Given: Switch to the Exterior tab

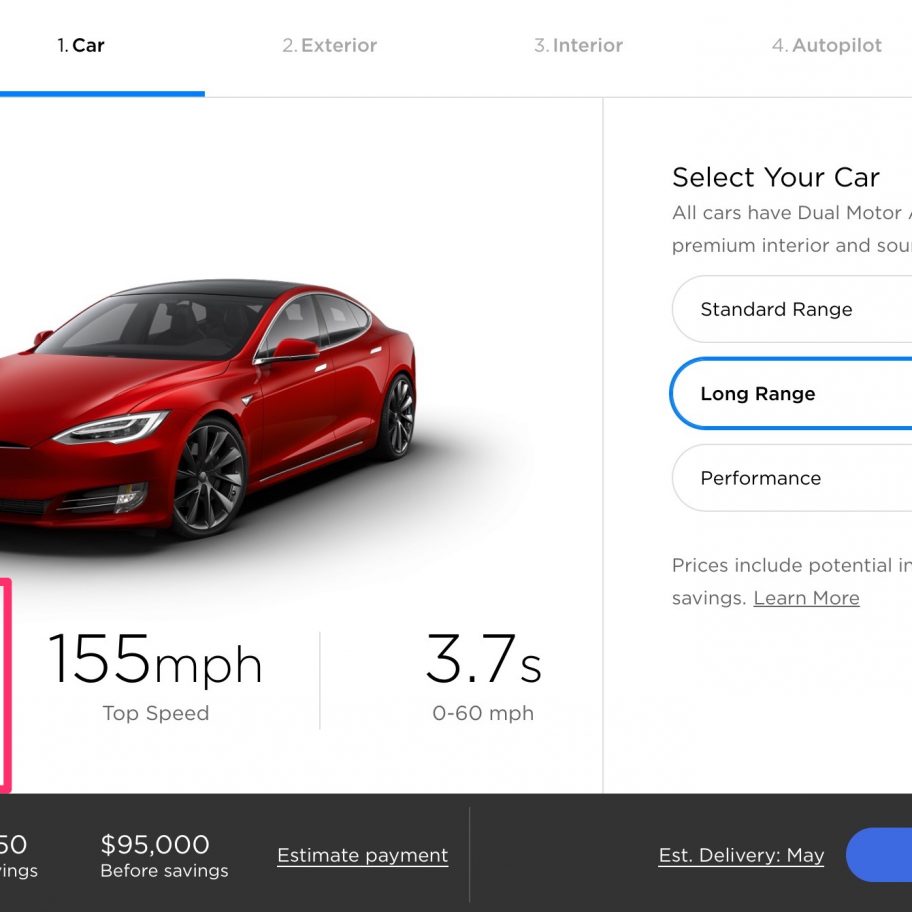Looking at the screenshot, I should 330,45.
